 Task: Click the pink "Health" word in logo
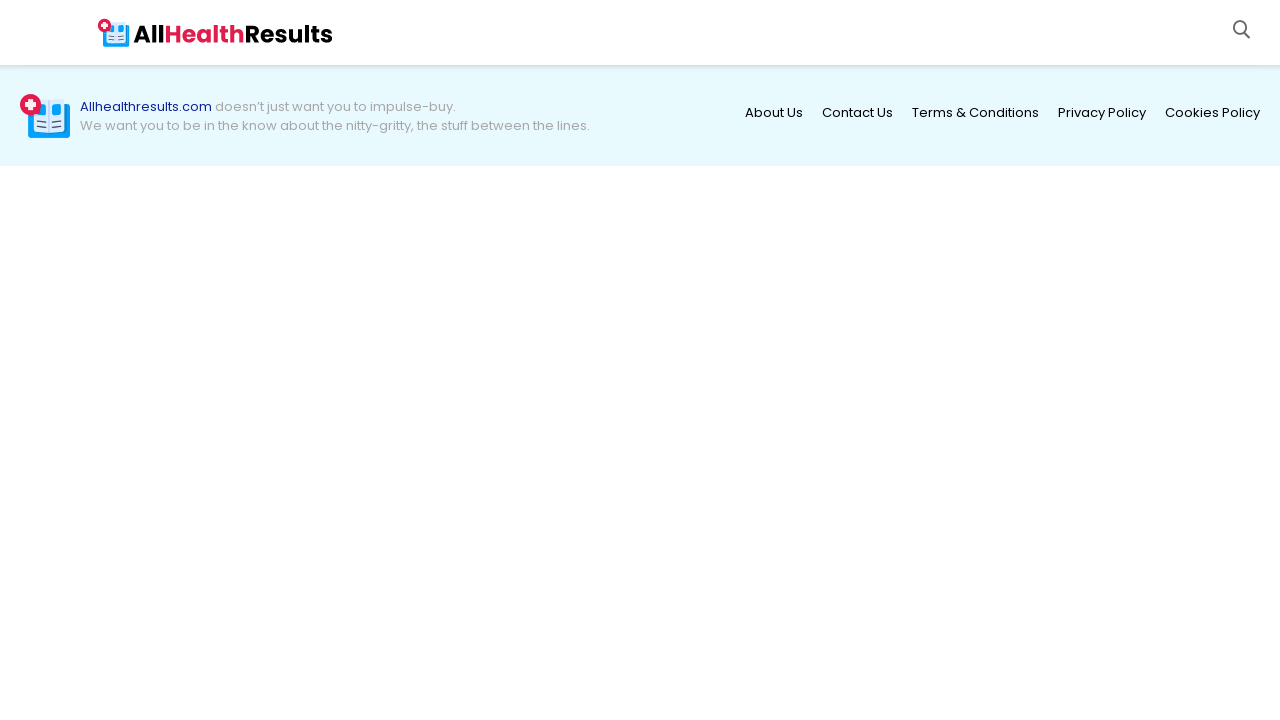(x=204, y=34)
